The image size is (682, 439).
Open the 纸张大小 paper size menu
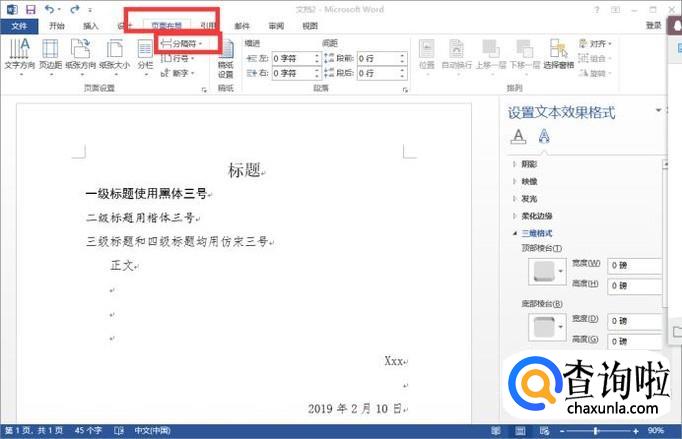click(x=114, y=58)
